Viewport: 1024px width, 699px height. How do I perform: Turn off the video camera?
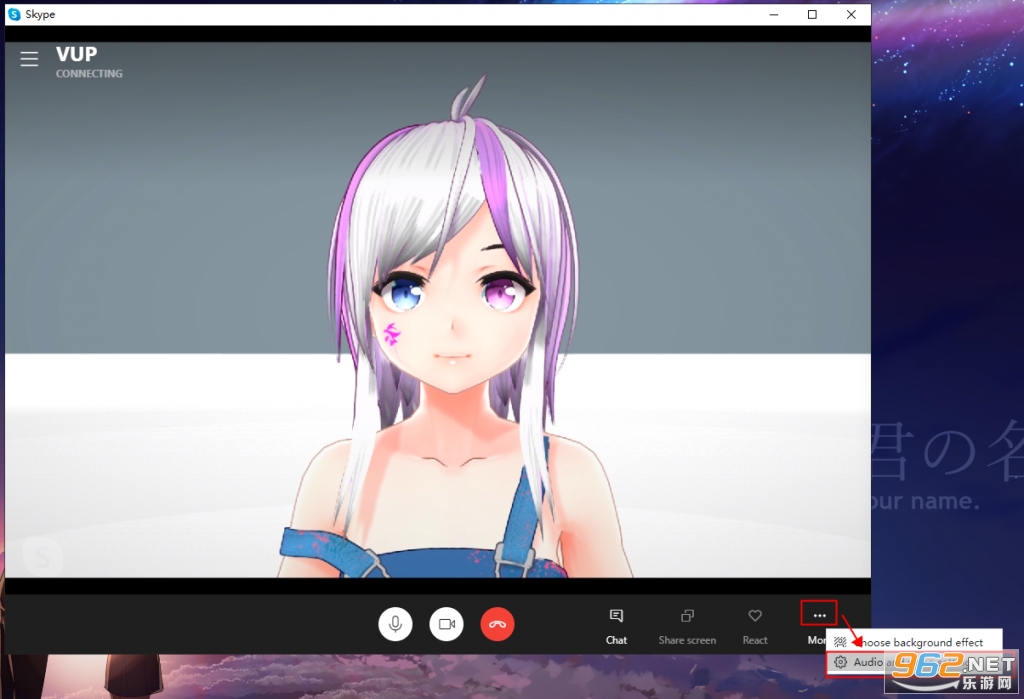click(x=447, y=624)
